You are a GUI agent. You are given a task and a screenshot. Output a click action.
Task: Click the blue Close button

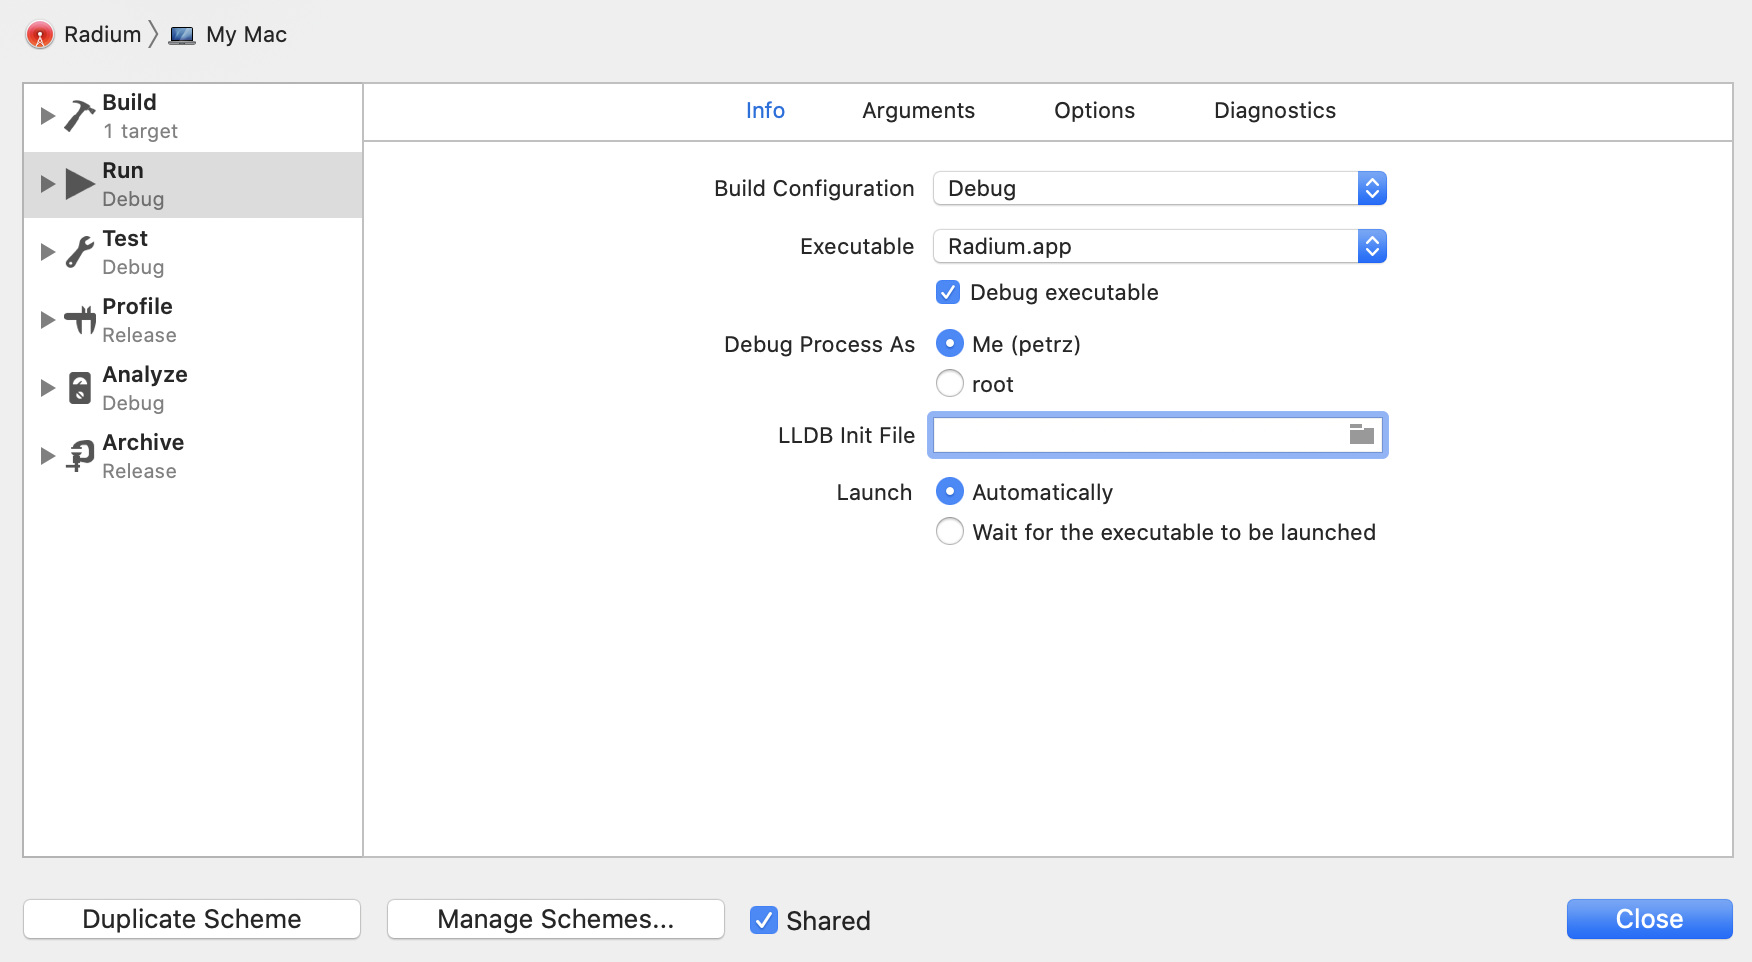[x=1649, y=919]
